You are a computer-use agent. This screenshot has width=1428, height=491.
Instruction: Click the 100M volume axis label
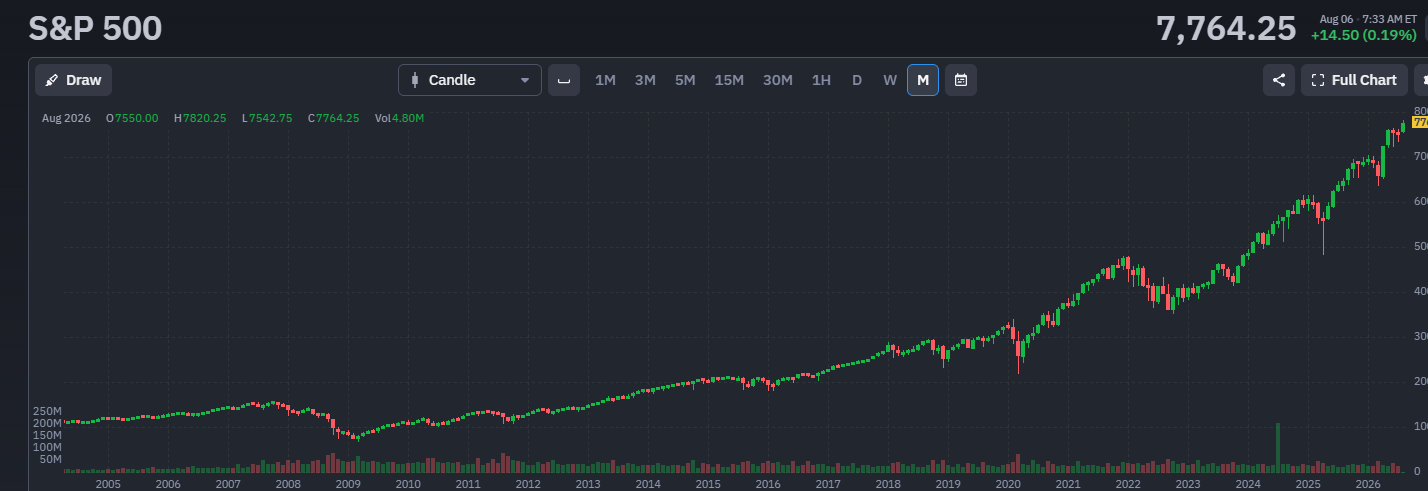[x=48, y=447]
